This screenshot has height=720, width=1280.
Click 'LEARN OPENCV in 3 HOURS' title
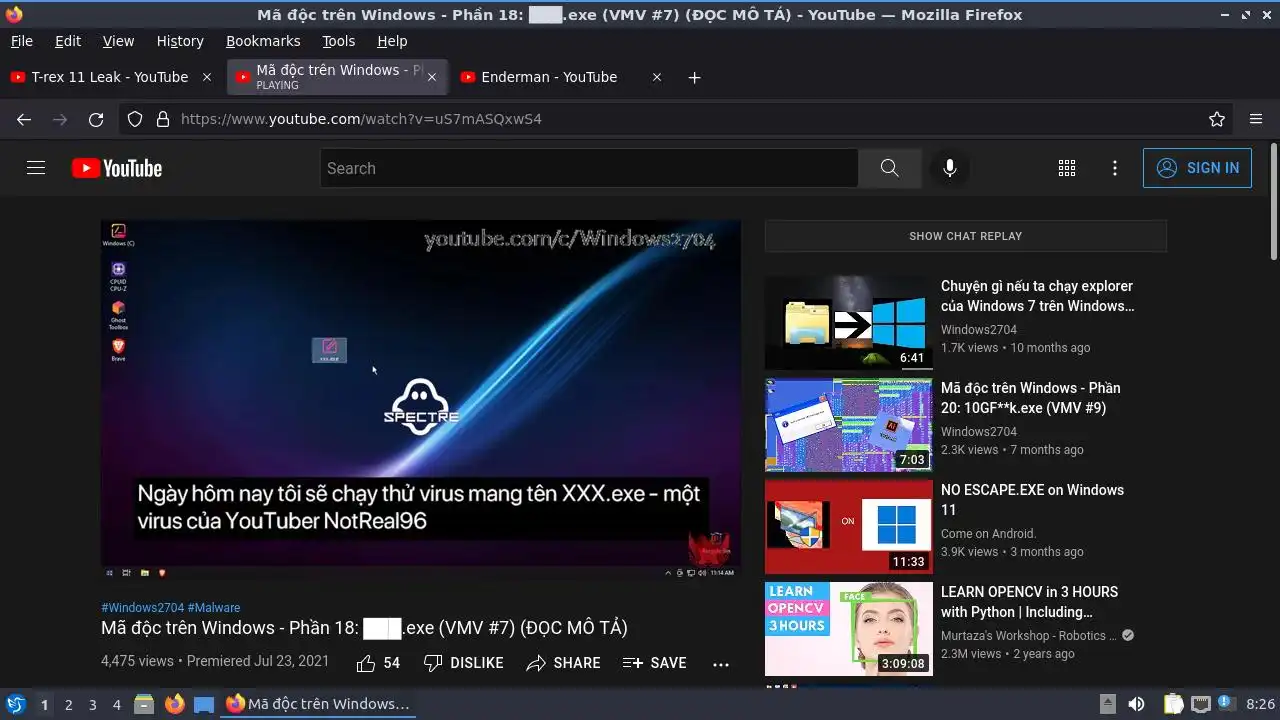1029,602
